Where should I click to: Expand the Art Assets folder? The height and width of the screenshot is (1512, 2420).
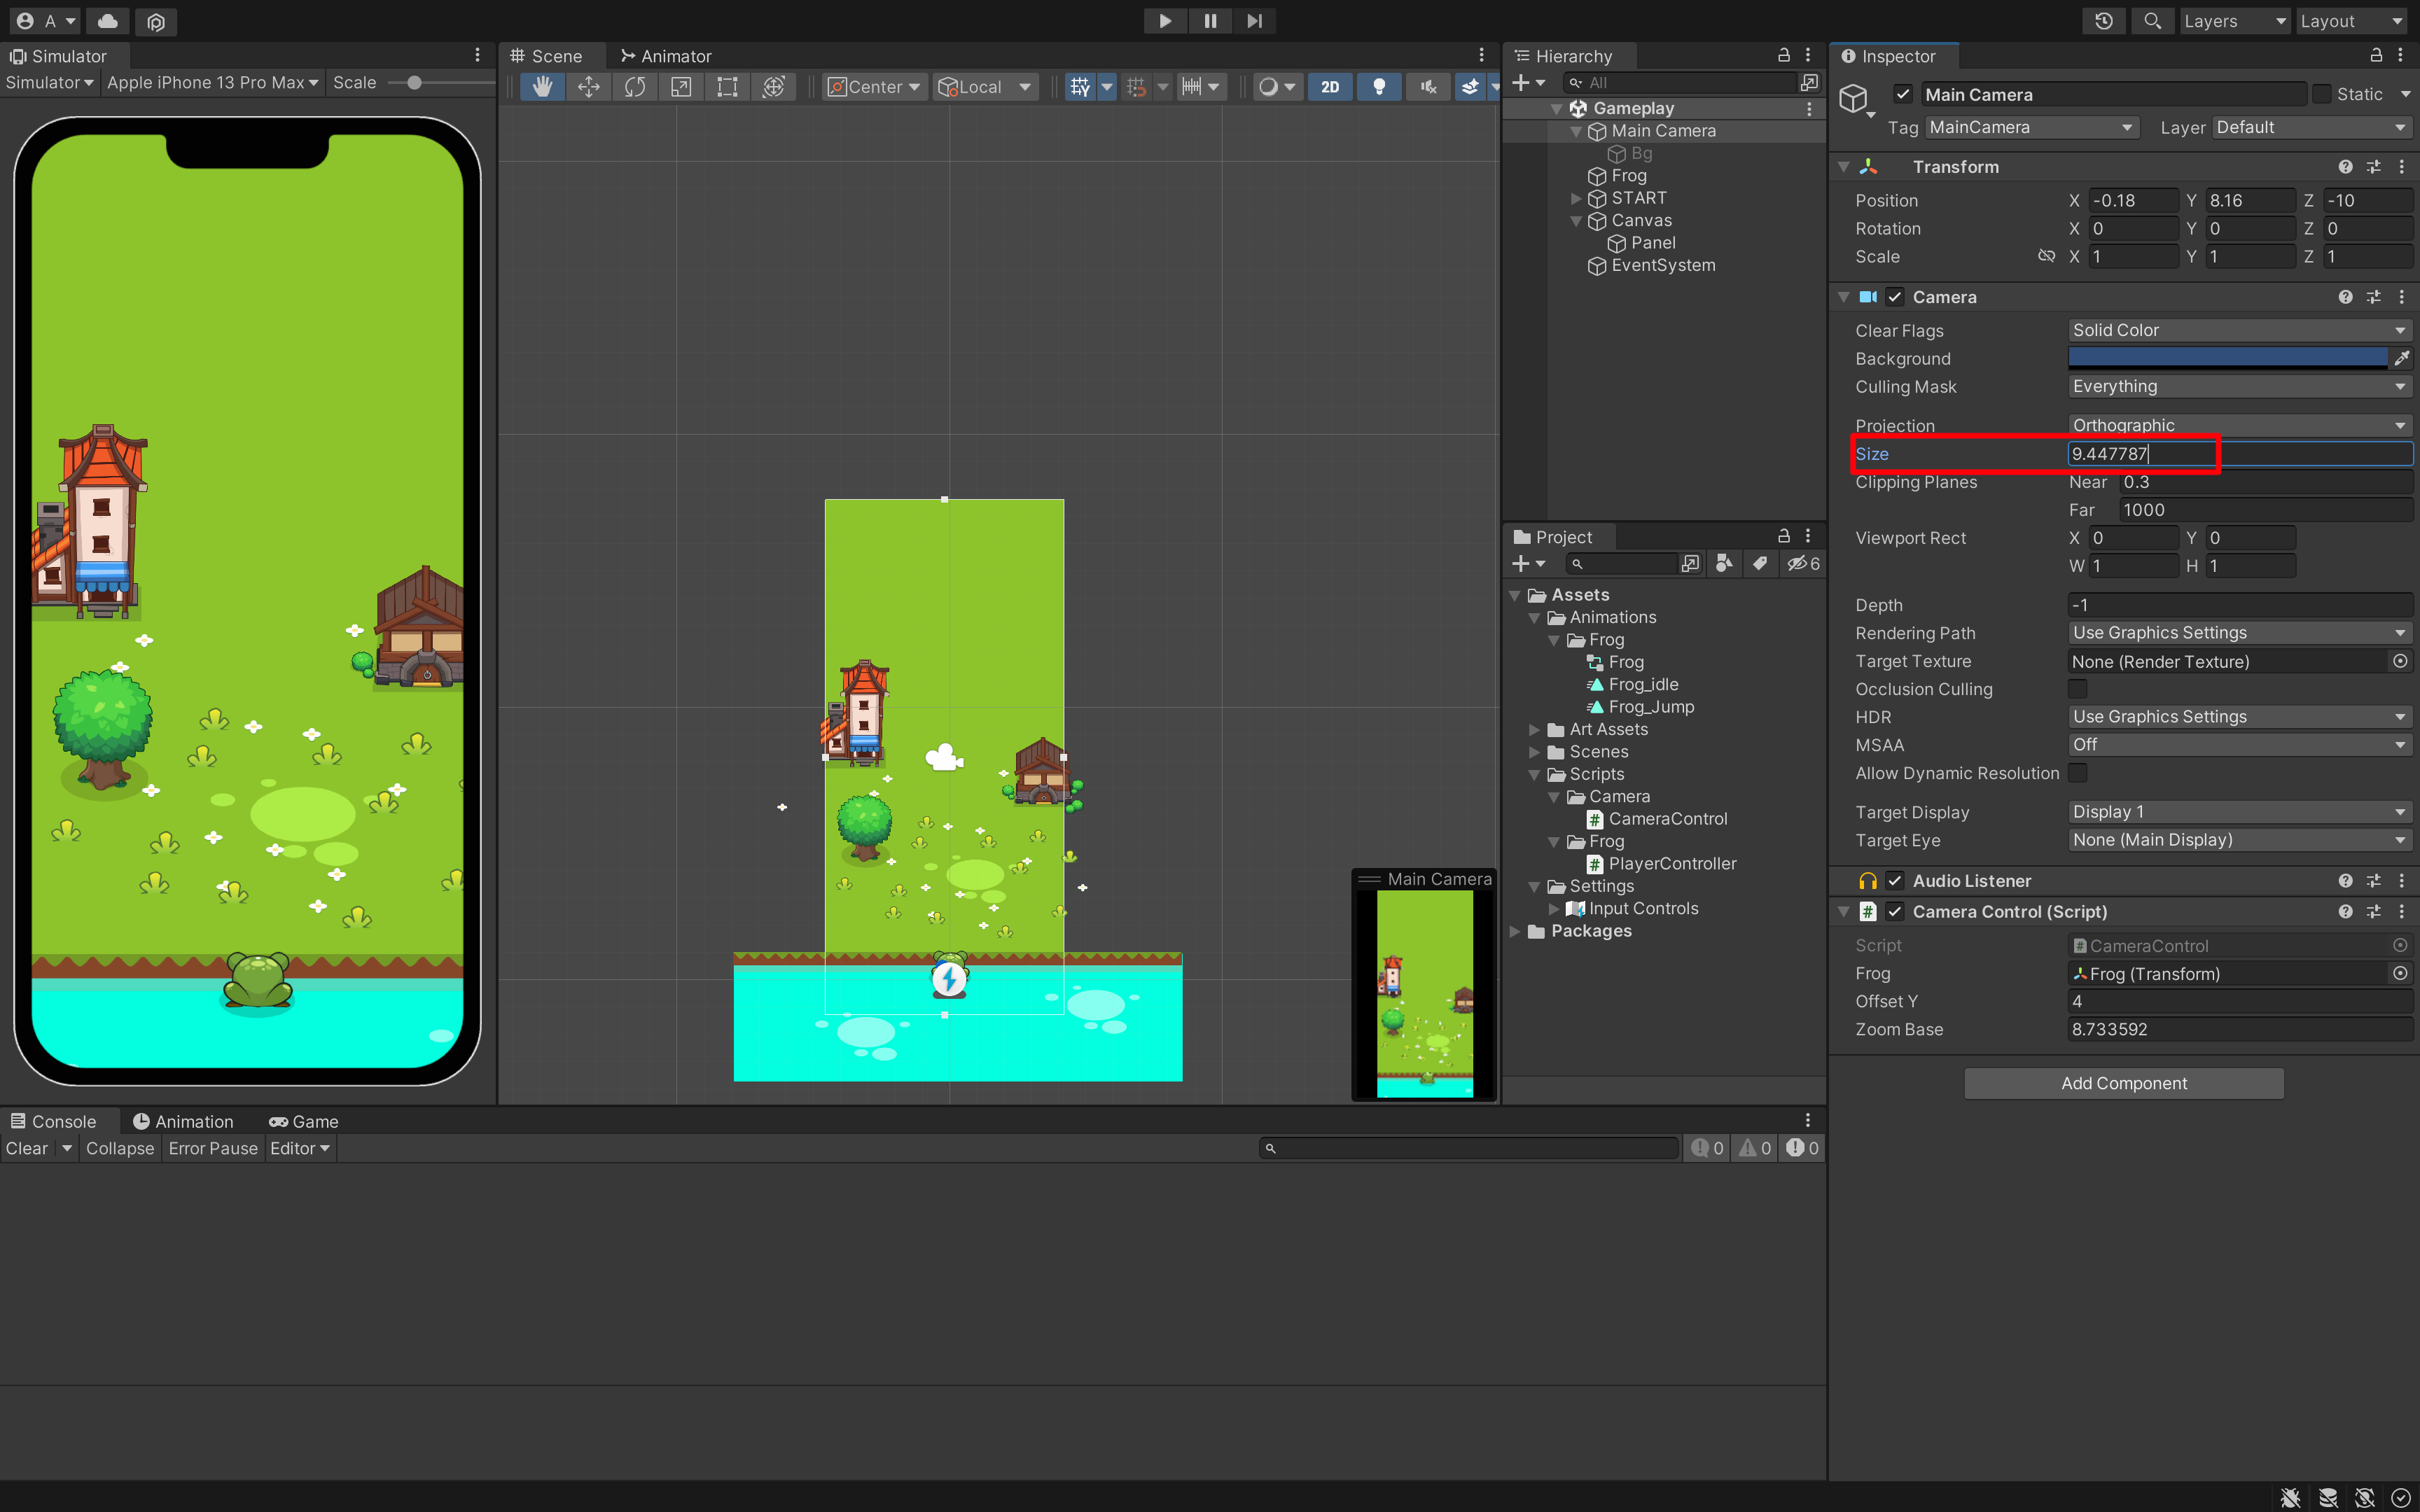(x=1535, y=729)
